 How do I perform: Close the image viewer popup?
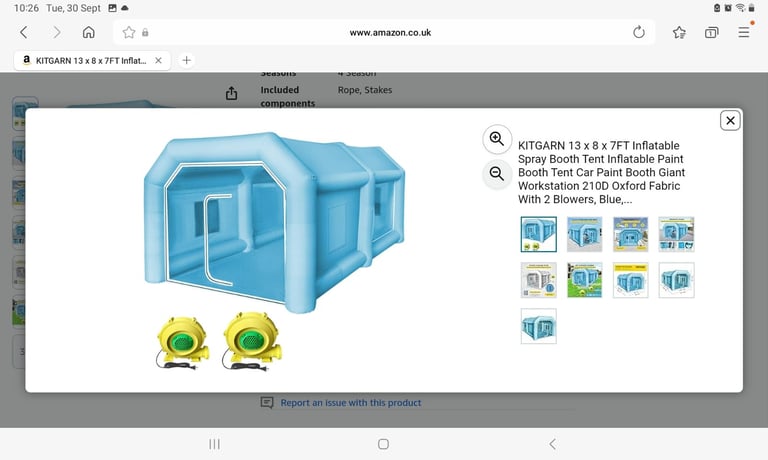[730, 121]
